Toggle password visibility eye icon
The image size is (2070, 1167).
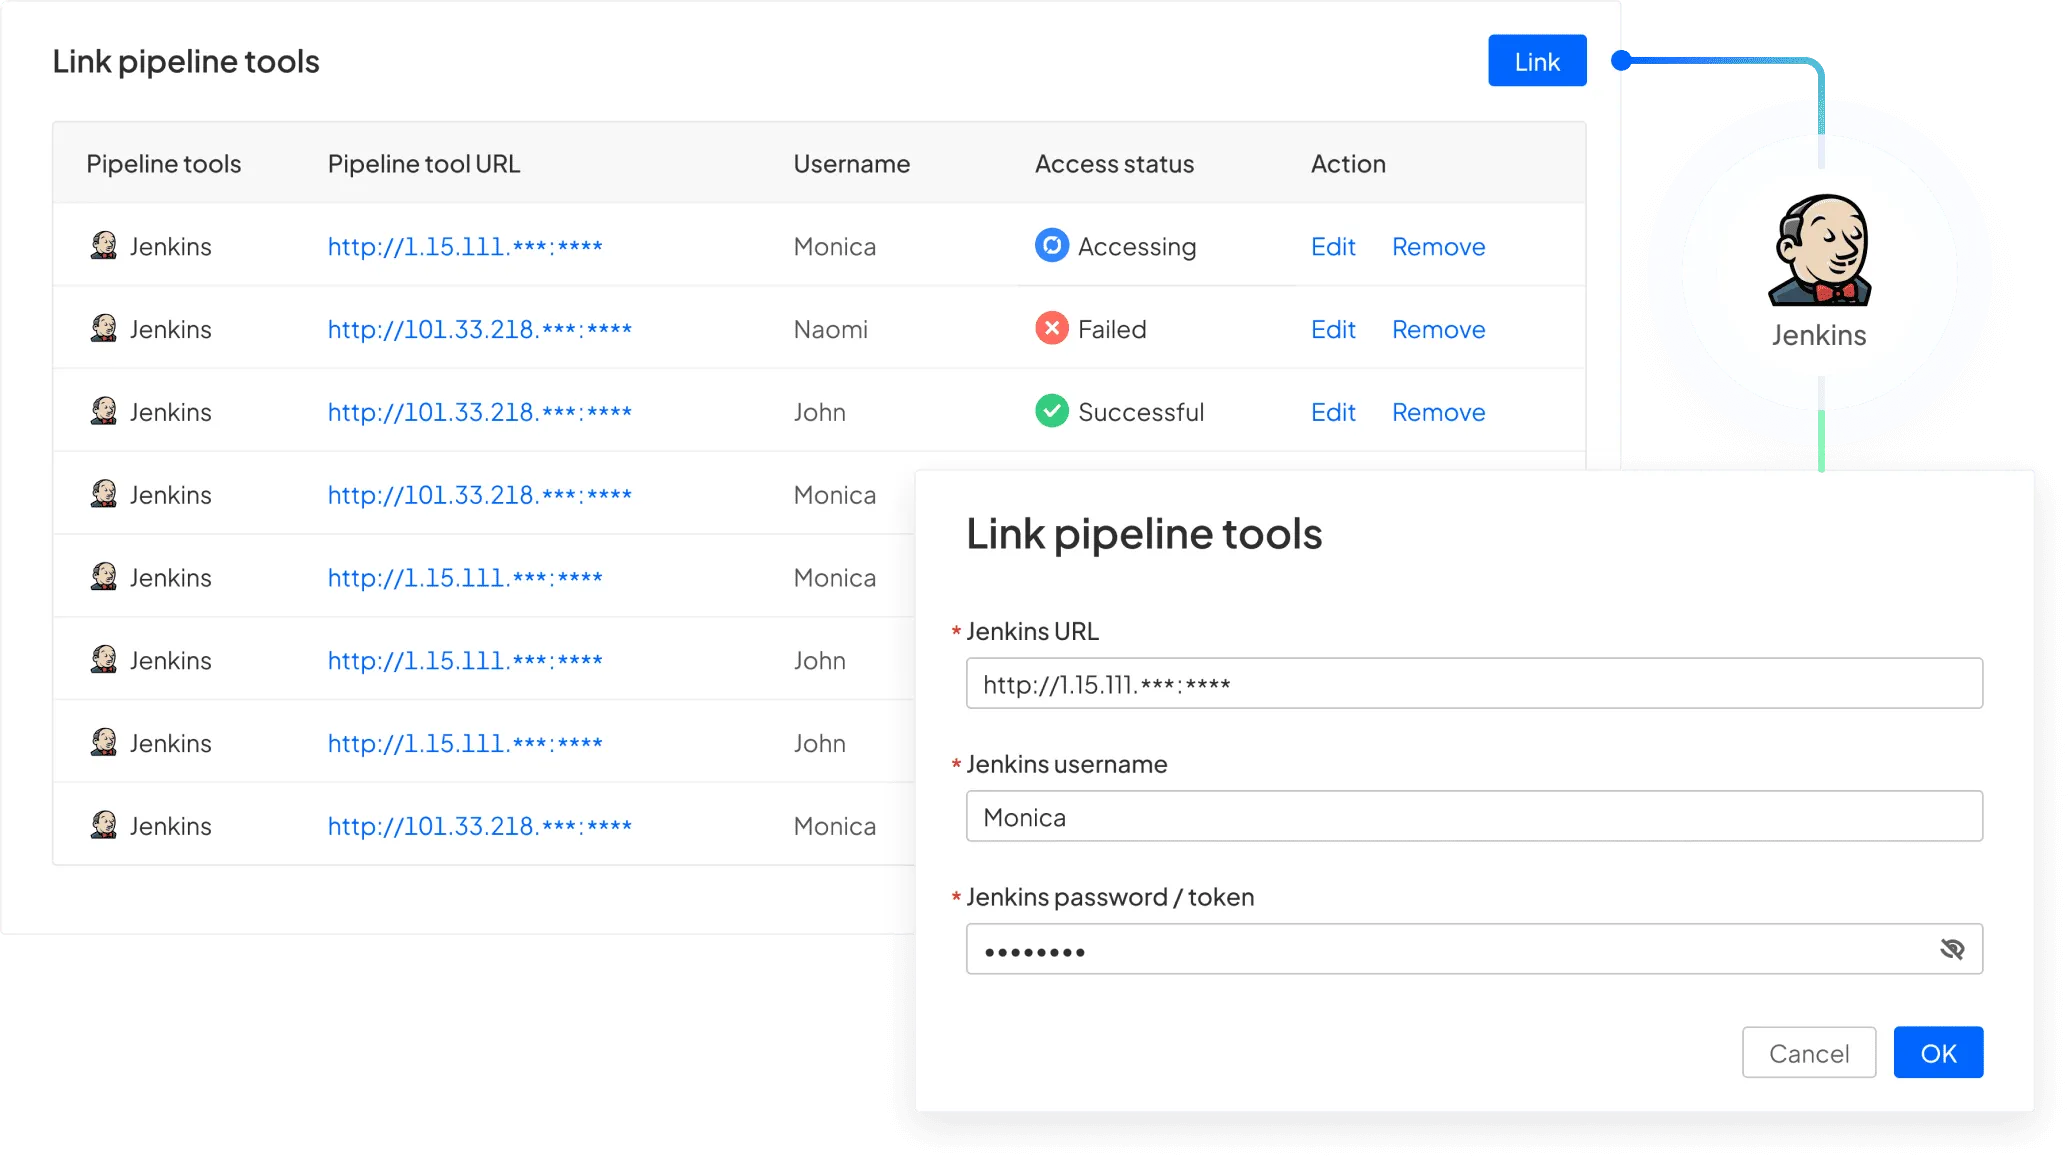point(1951,949)
